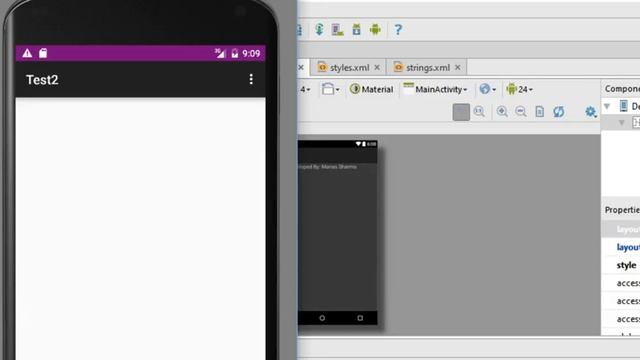Collapse the Device Screen tree node
The image size is (640, 360).
coord(607,107)
